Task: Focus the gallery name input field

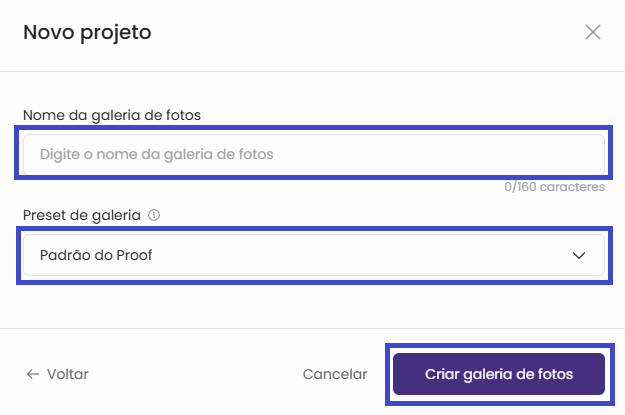Action: pyautogui.click(x=314, y=154)
